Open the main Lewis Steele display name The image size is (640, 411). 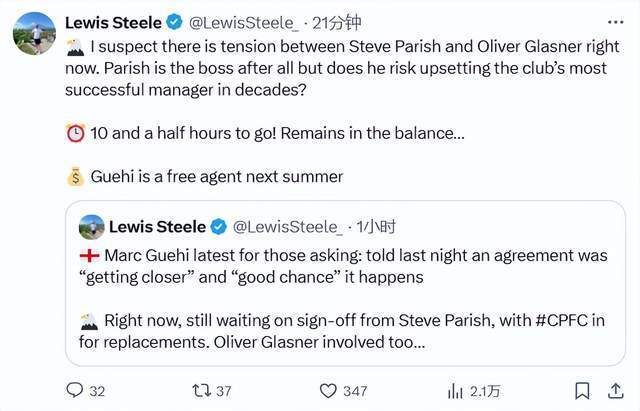point(113,22)
